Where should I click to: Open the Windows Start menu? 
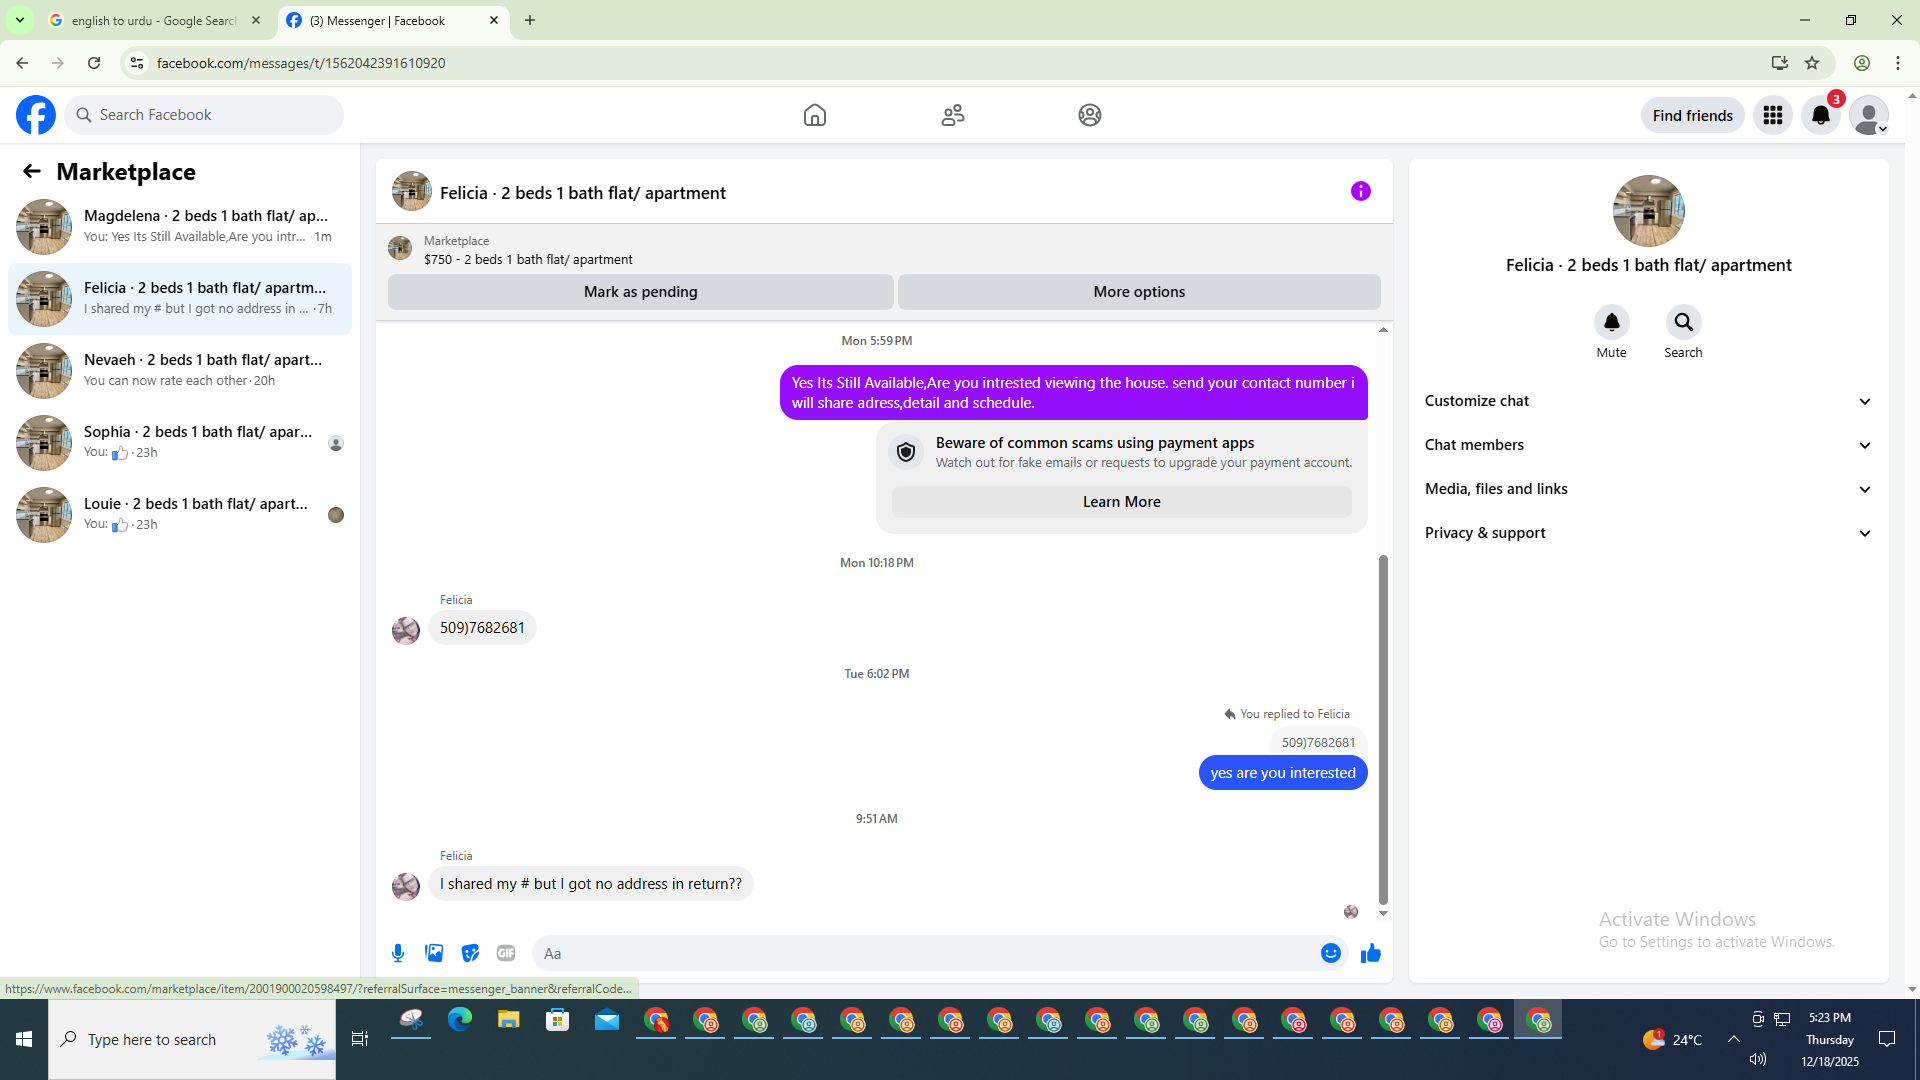pyautogui.click(x=24, y=1040)
